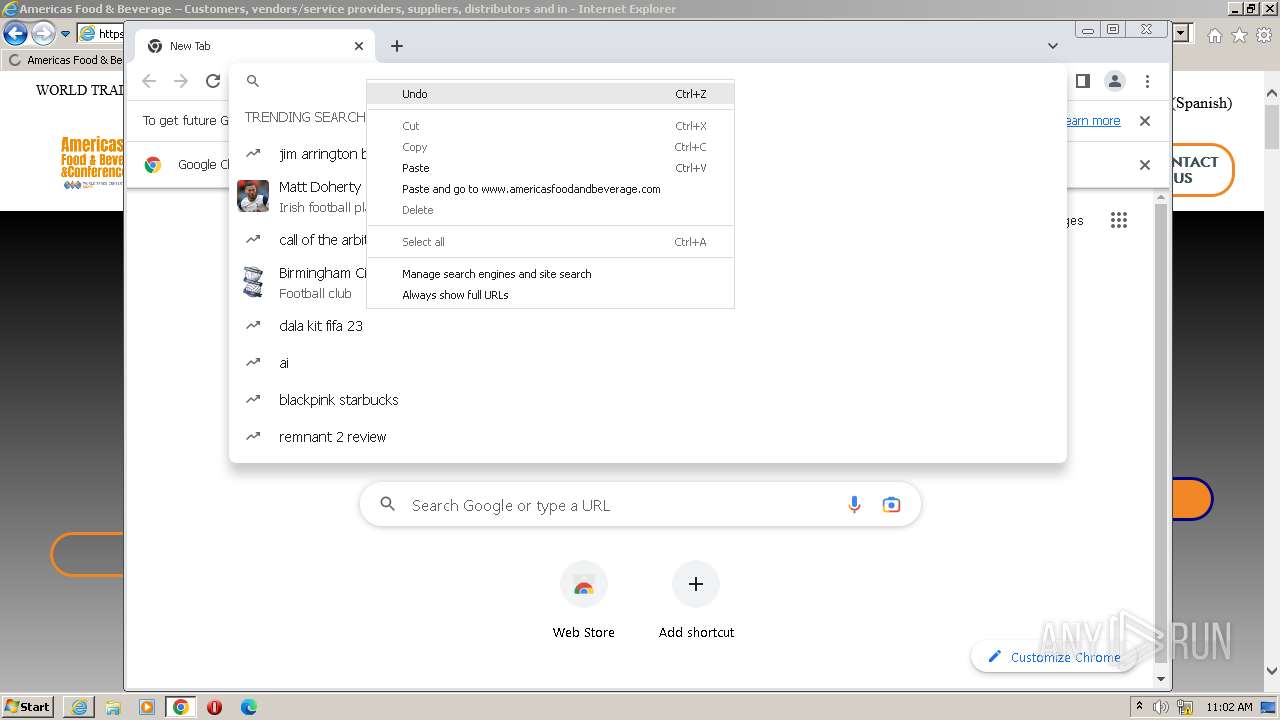Select 'blackpink starbucks' suggestion

pos(647,400)
